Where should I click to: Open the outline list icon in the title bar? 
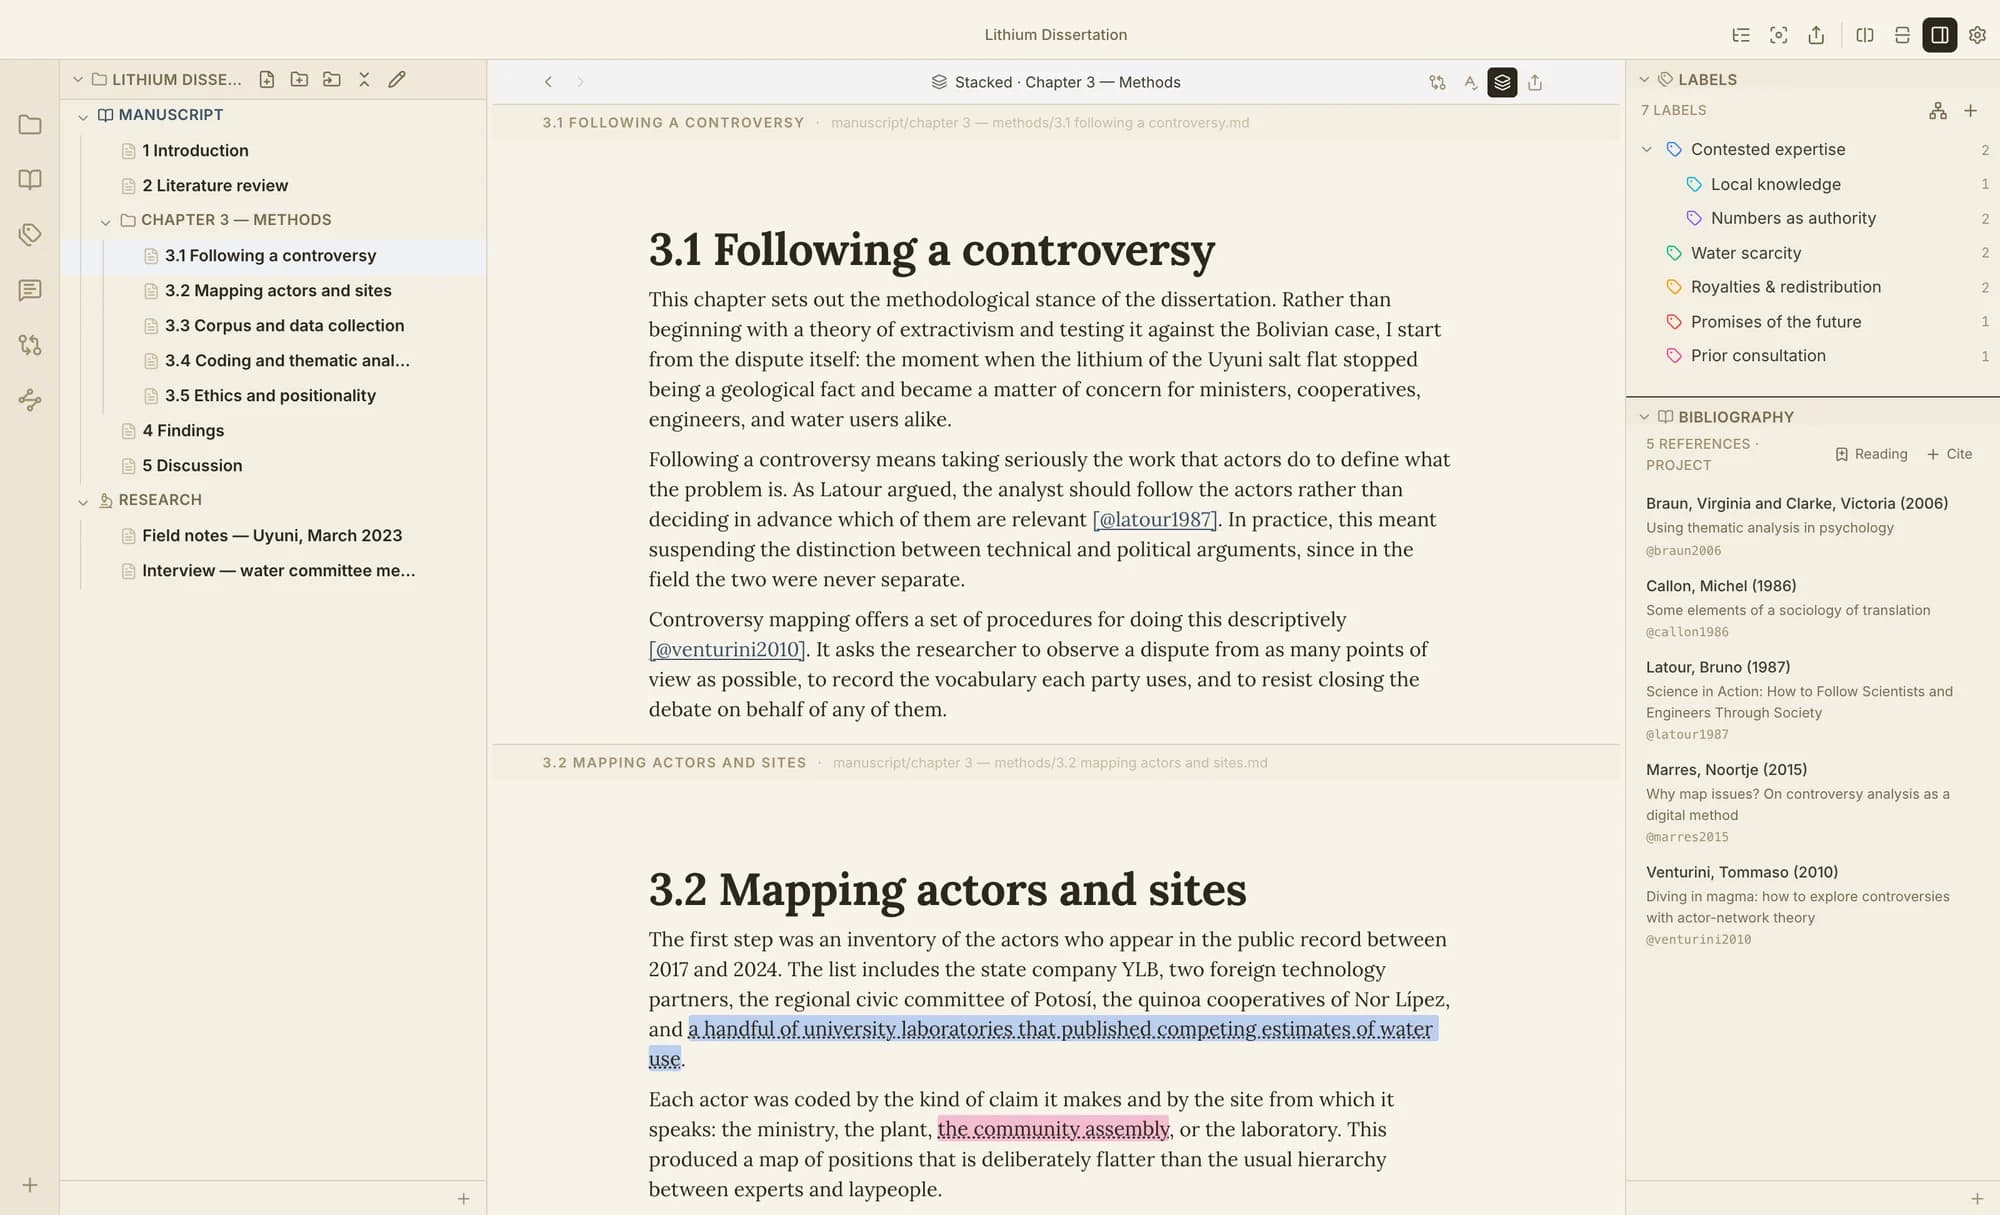pyautogui.click(x=1741, y=35)
